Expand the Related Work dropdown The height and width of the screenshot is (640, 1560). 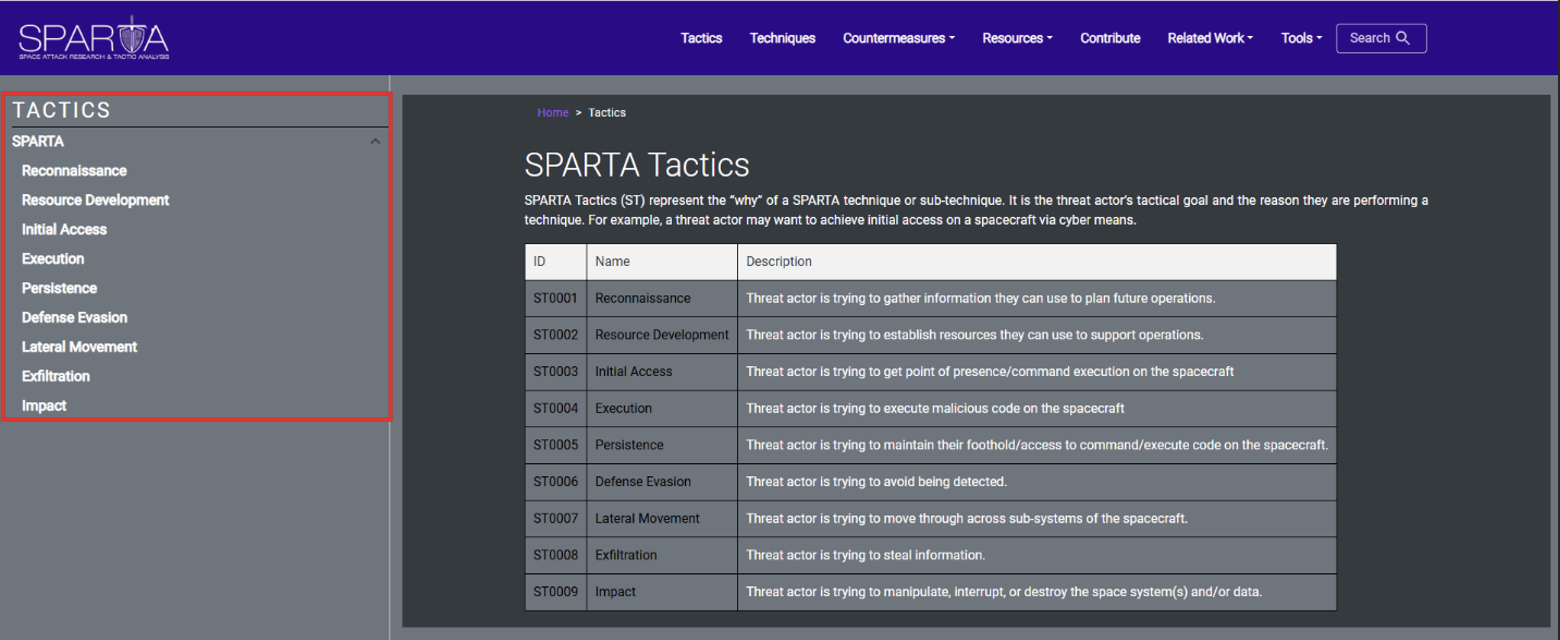pyautogui.click(x=1210, y=38)
